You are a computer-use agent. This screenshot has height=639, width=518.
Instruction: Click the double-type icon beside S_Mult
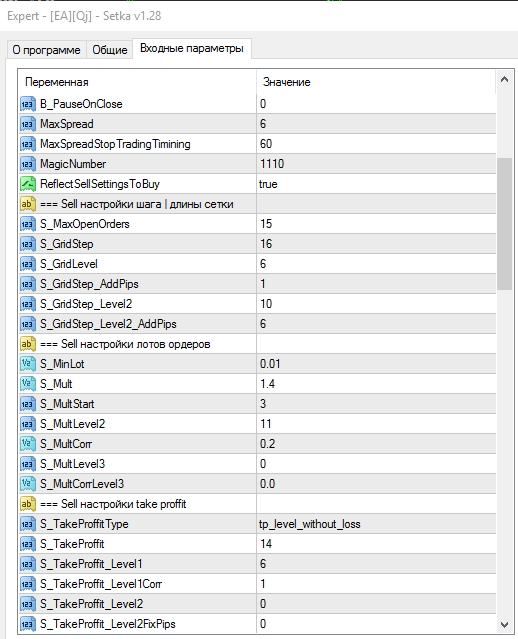pos(28,384)
